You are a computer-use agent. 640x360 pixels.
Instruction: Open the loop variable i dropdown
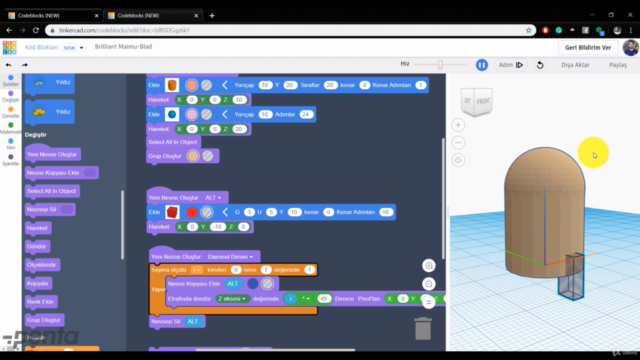tap(197, 270)
